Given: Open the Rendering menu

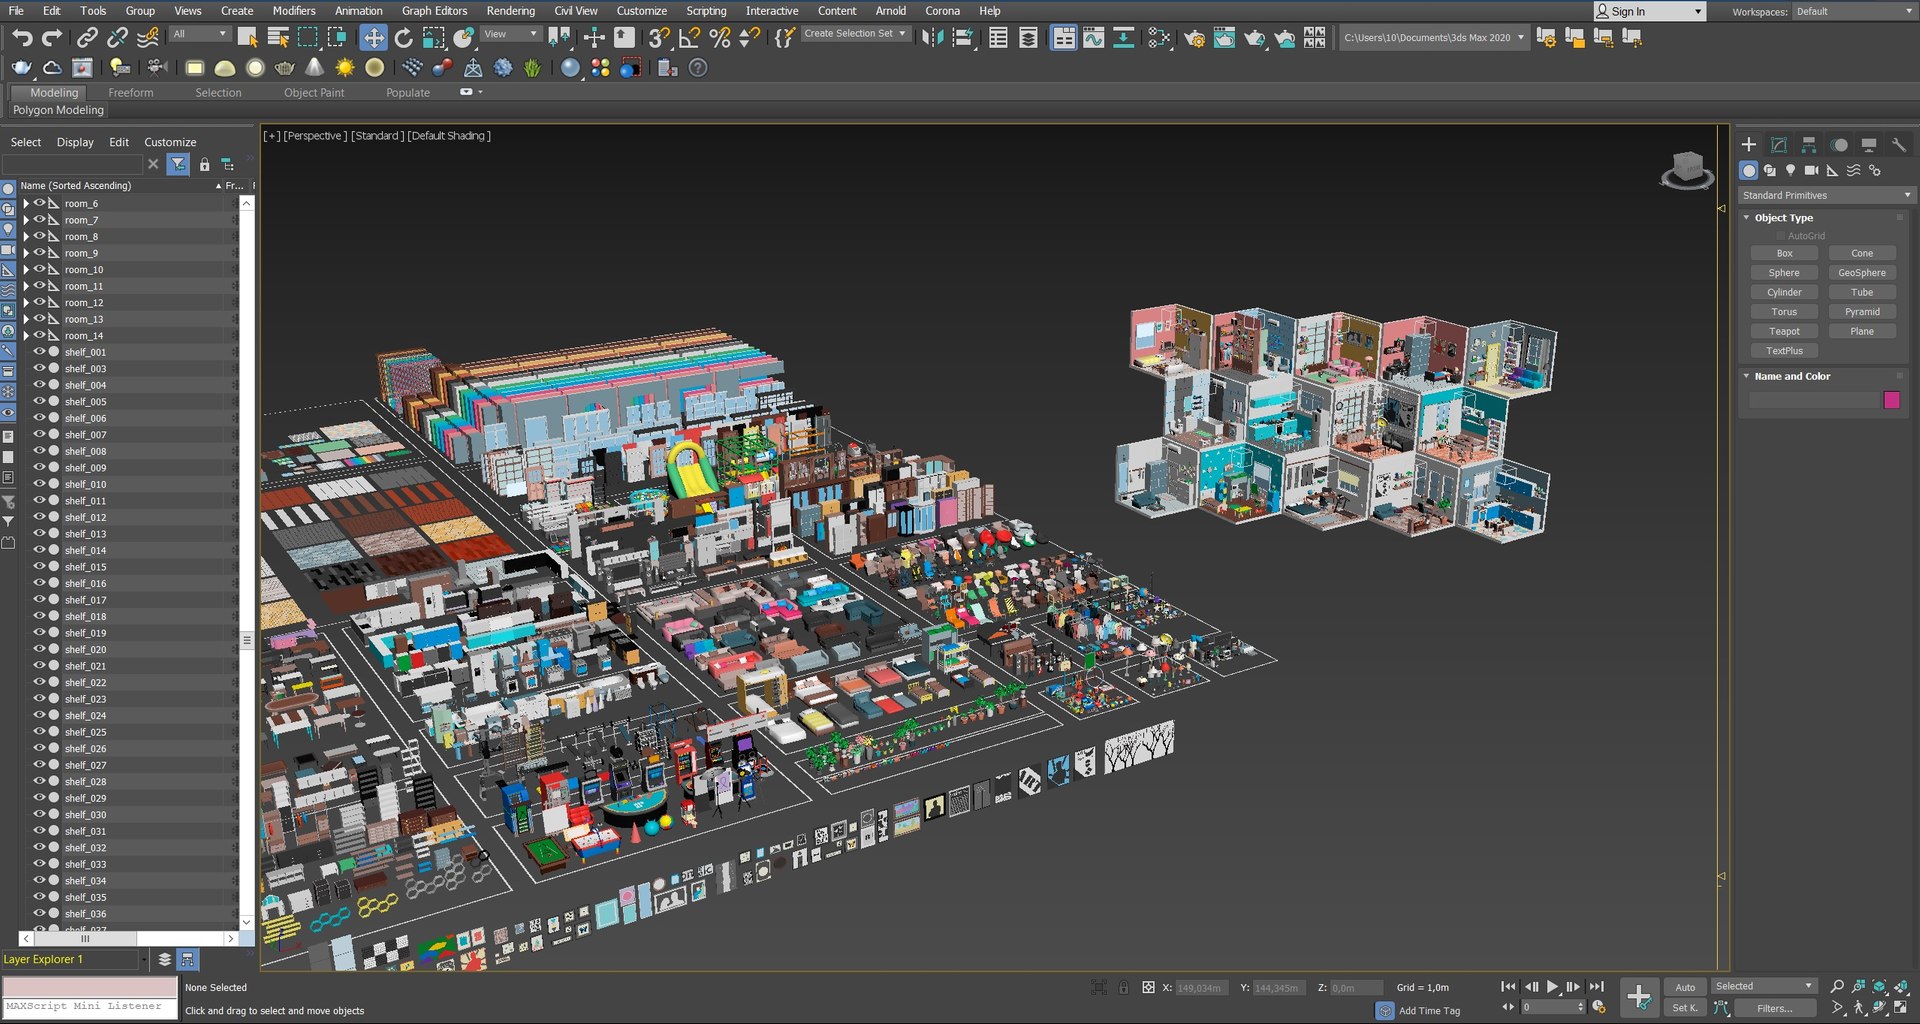Looking at the screenshot, I should [x=510, y=11].
